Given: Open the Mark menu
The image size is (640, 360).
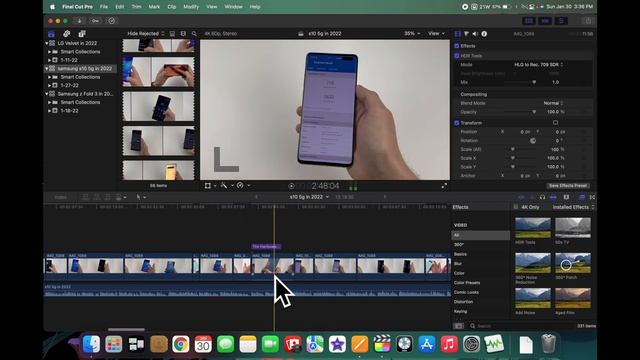Looking at the screenshot, I should click(x=154, y=7).
